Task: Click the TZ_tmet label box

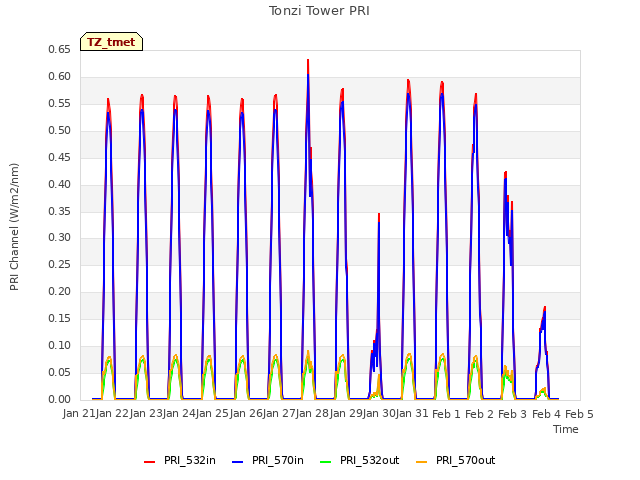Action: point(111,42)
